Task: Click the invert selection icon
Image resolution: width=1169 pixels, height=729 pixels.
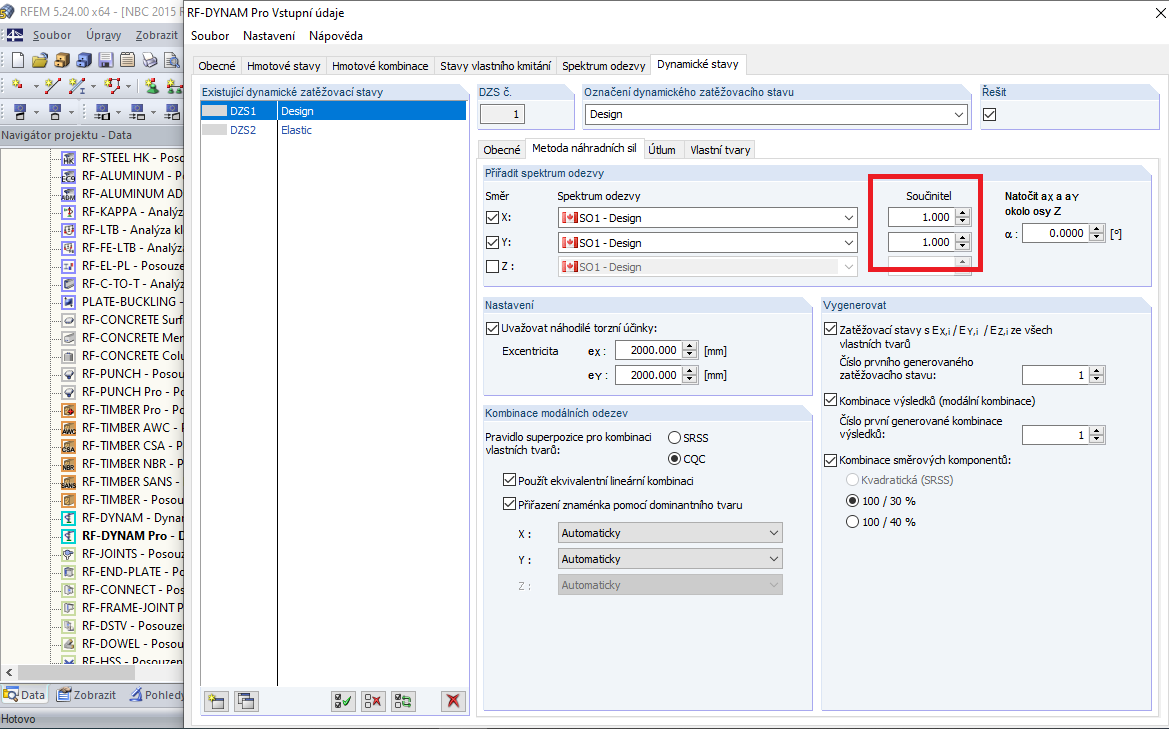Action: pyautogui.click(x=403, y=701)
